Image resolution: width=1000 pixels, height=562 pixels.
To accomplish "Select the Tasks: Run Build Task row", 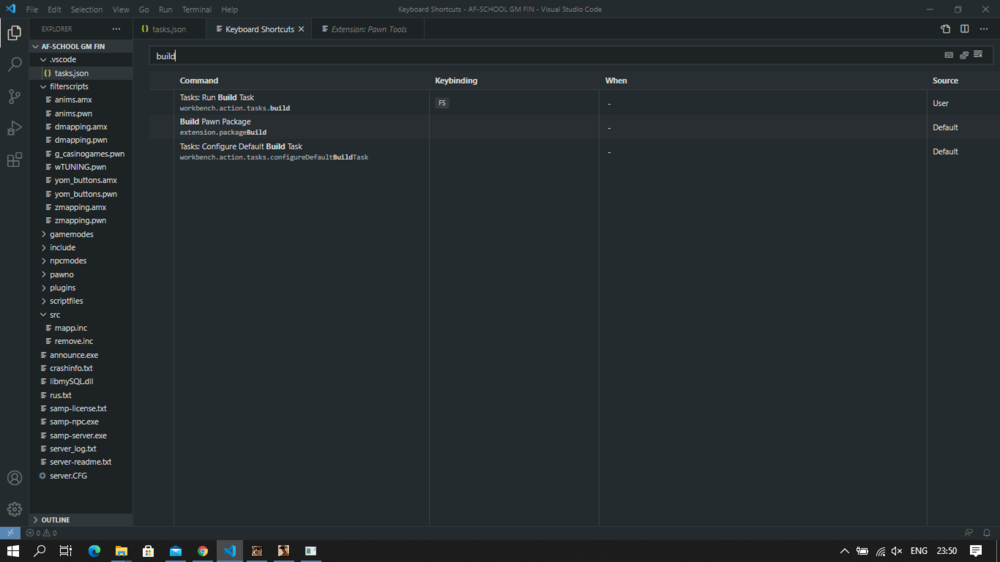I will (575, 103).
